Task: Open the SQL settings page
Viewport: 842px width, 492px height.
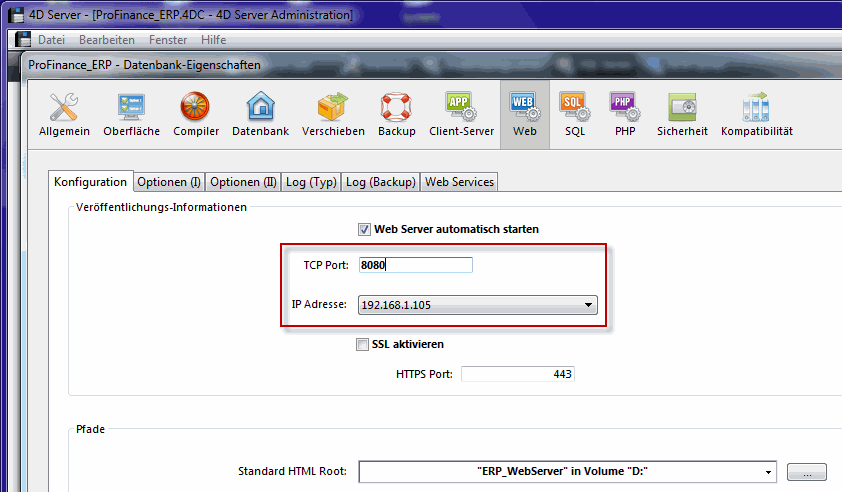Action: coord(574,114)
